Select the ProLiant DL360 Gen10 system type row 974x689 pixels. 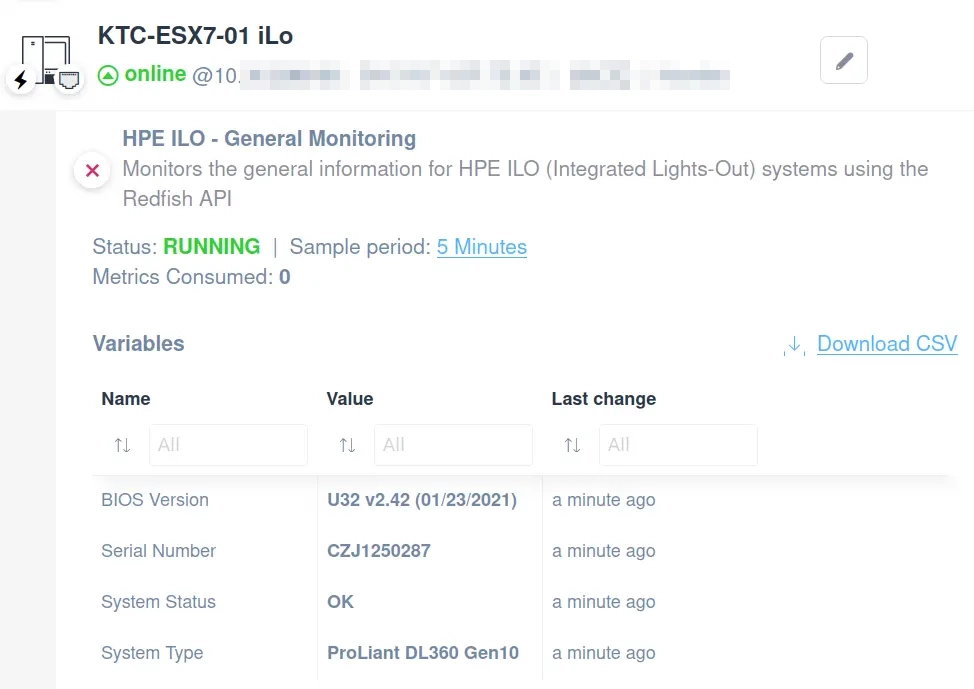[422, 652]
